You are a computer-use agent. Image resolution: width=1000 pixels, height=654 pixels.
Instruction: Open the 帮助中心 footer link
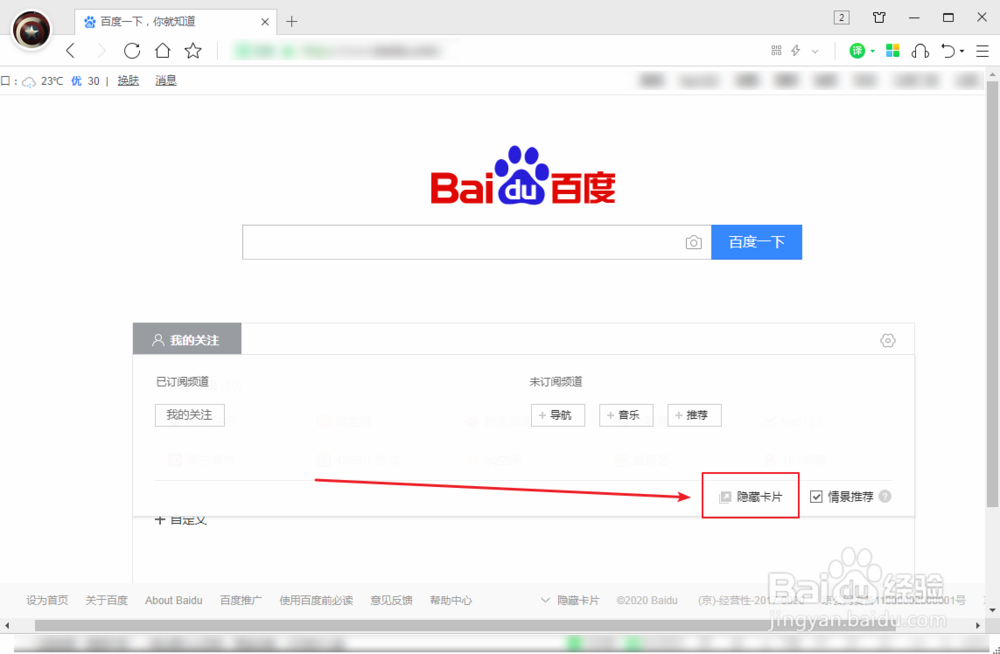tap(451, 600)
